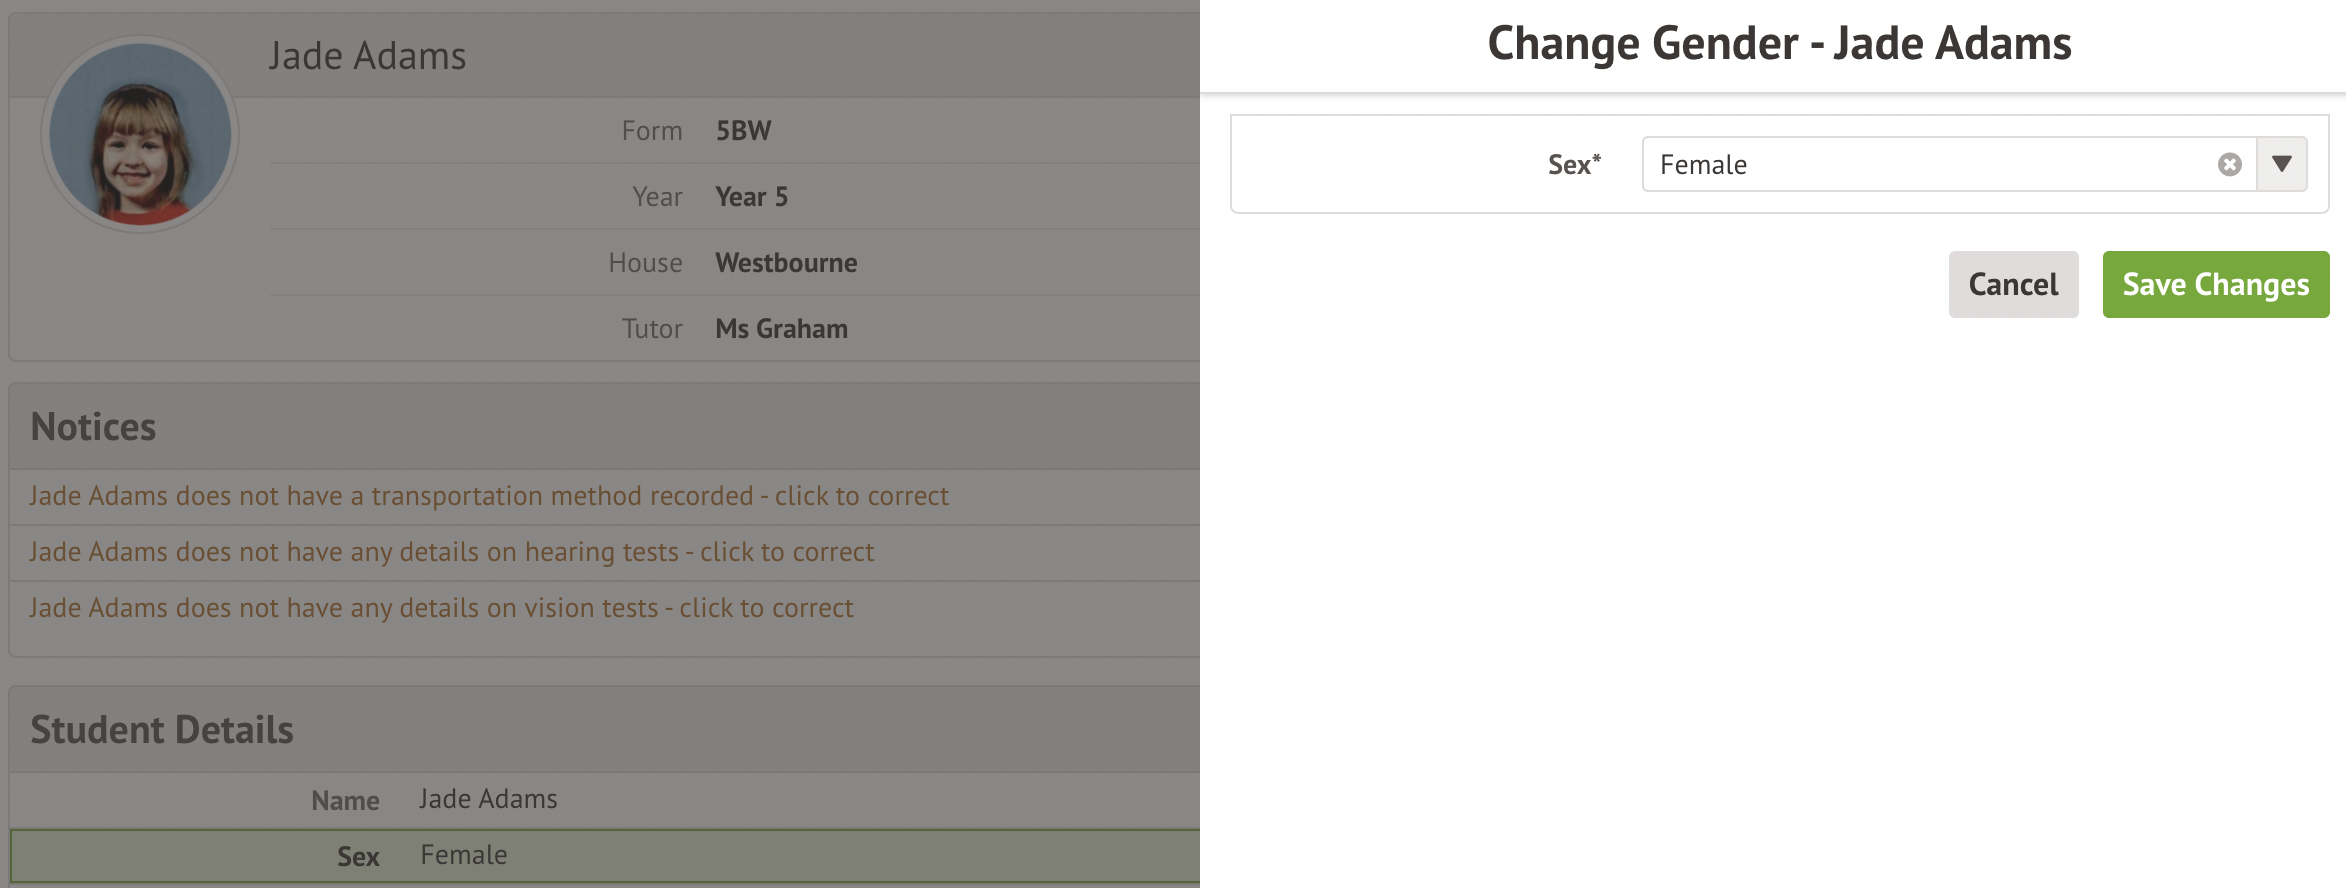Click Jade Adams' profile photo

coord(140,134)
